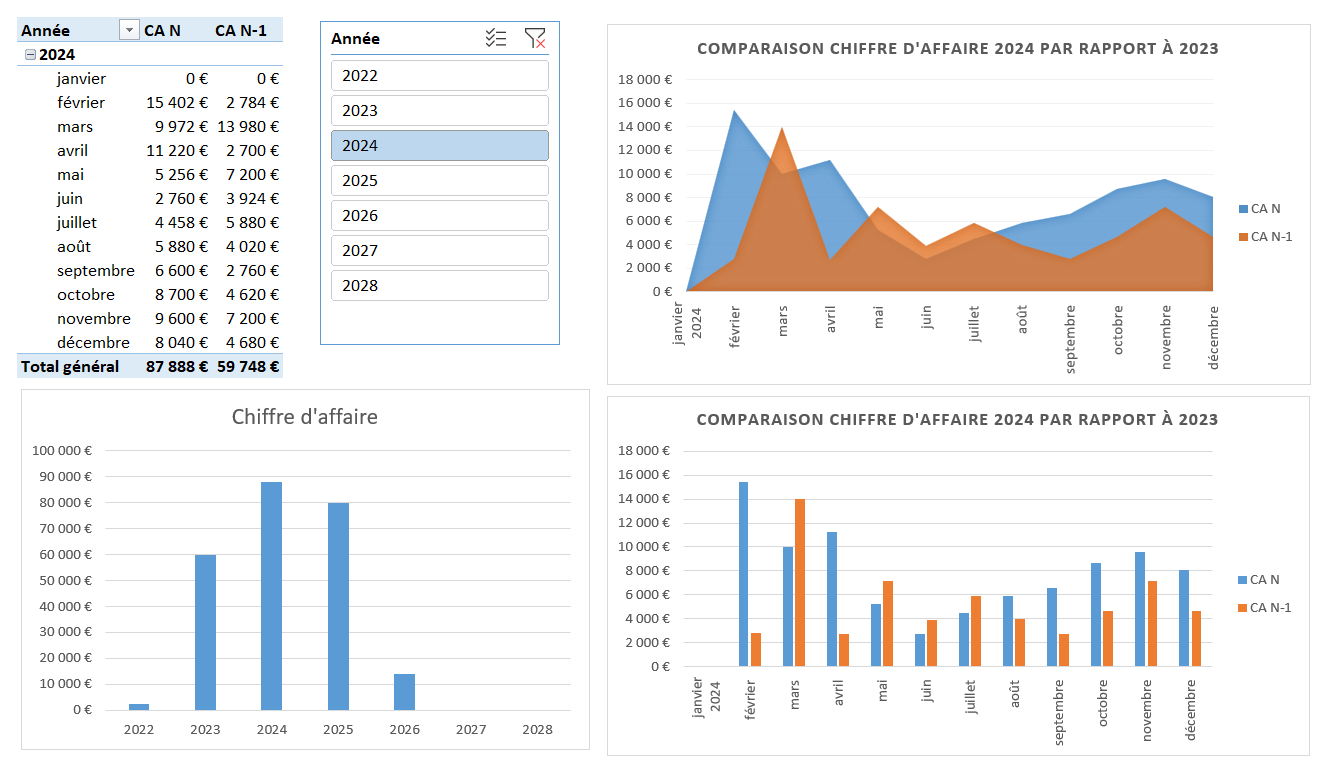Pick 2026 in the Année slicer

[x=439, y=216]
